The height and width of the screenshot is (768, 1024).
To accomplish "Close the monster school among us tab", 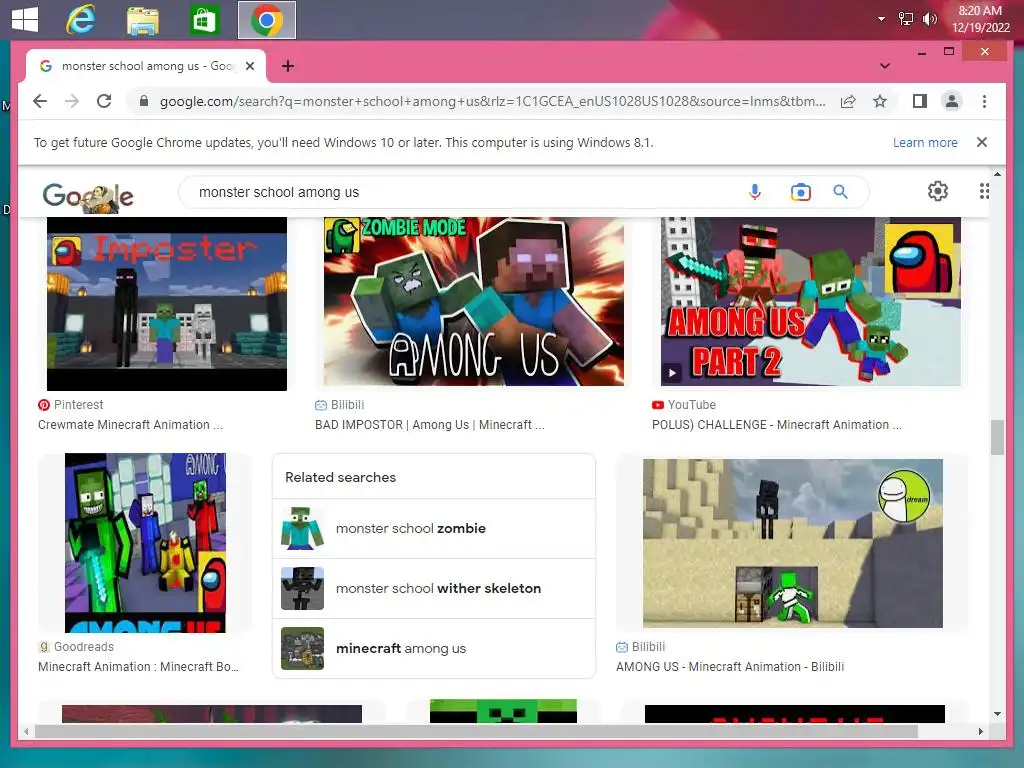I will point(250,66).
